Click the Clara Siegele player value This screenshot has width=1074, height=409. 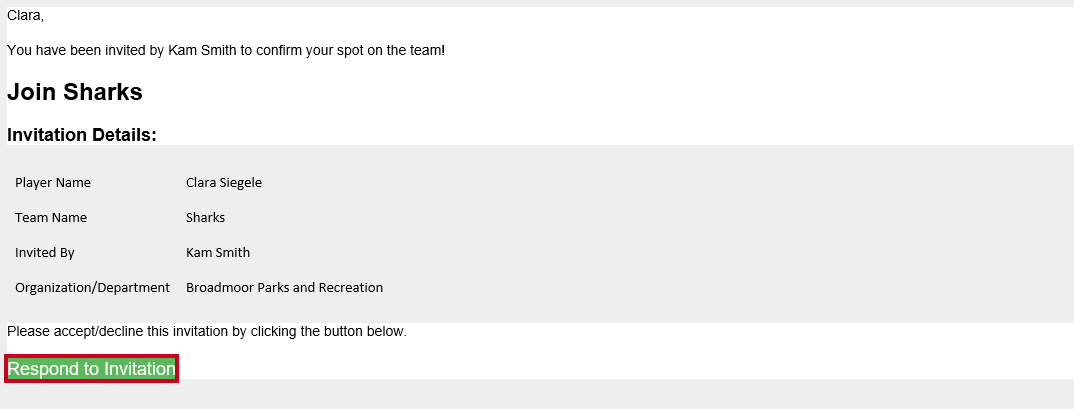(224, 183)
